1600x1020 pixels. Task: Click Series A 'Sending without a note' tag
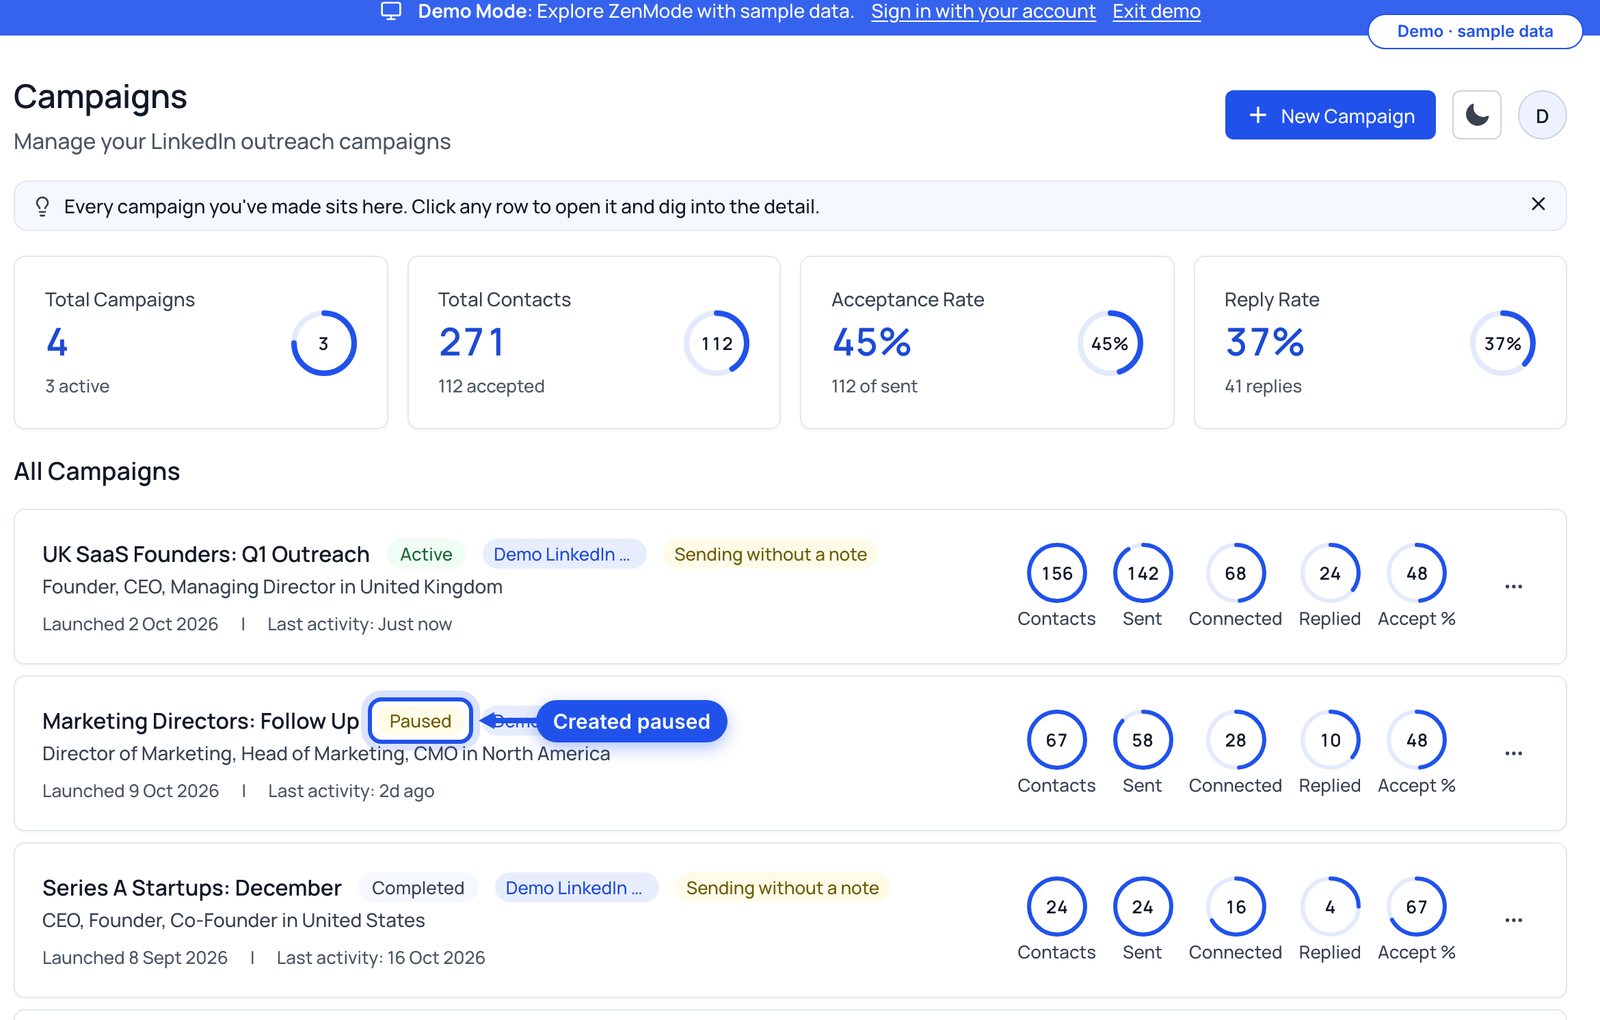tap(782, 888)
